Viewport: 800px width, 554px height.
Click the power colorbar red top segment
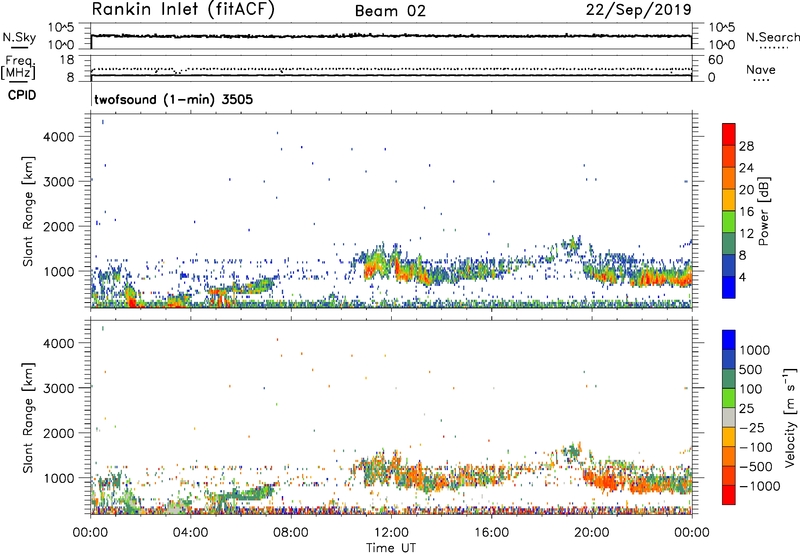[729, 135]
